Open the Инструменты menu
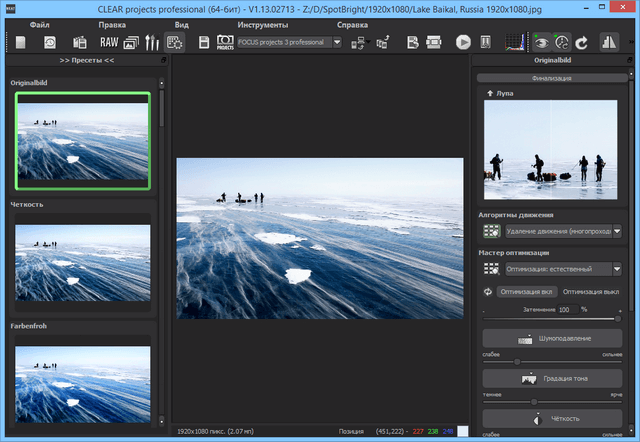The image size is (640, 442). coord(263,22)
